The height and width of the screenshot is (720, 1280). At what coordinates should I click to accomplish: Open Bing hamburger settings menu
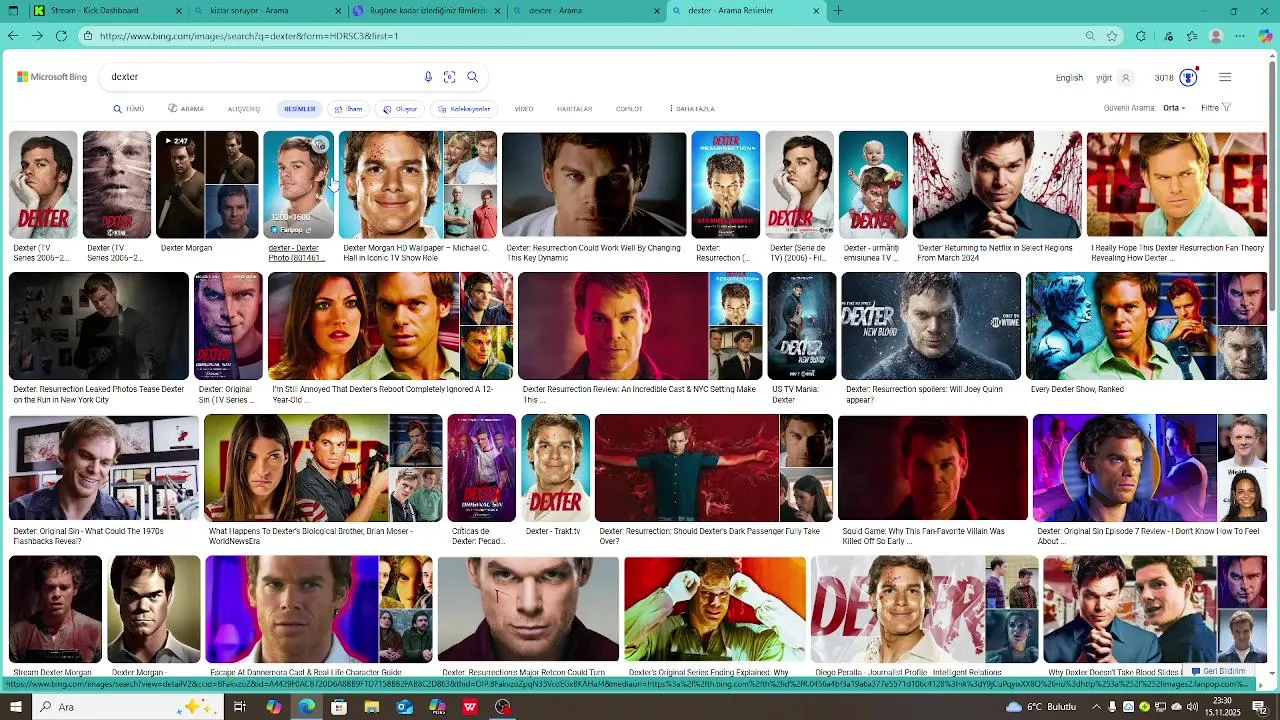pos(1225,77)
